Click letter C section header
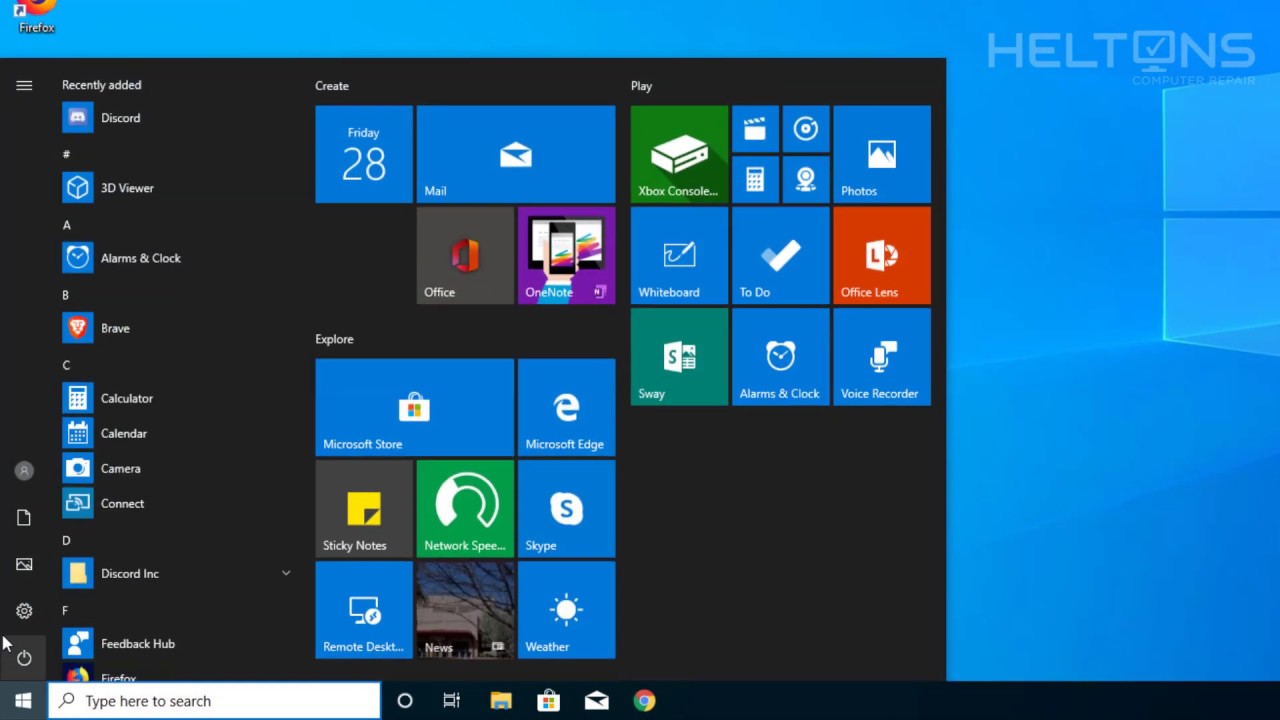Screen dimensions: 1280x720 66,365
